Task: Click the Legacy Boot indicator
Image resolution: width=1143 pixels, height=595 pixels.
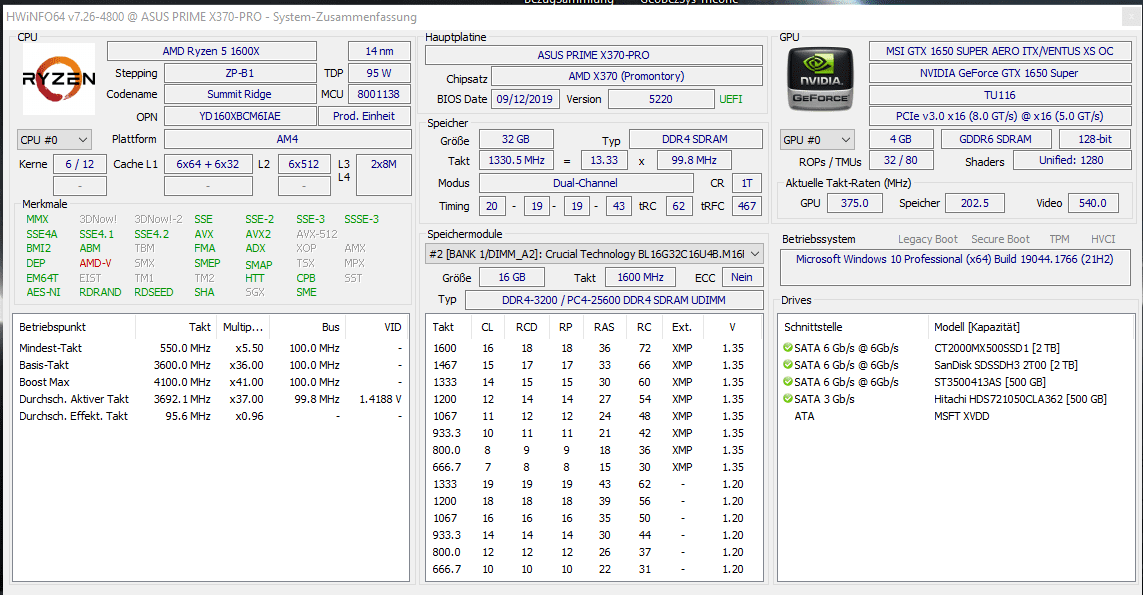Action: 928,239
